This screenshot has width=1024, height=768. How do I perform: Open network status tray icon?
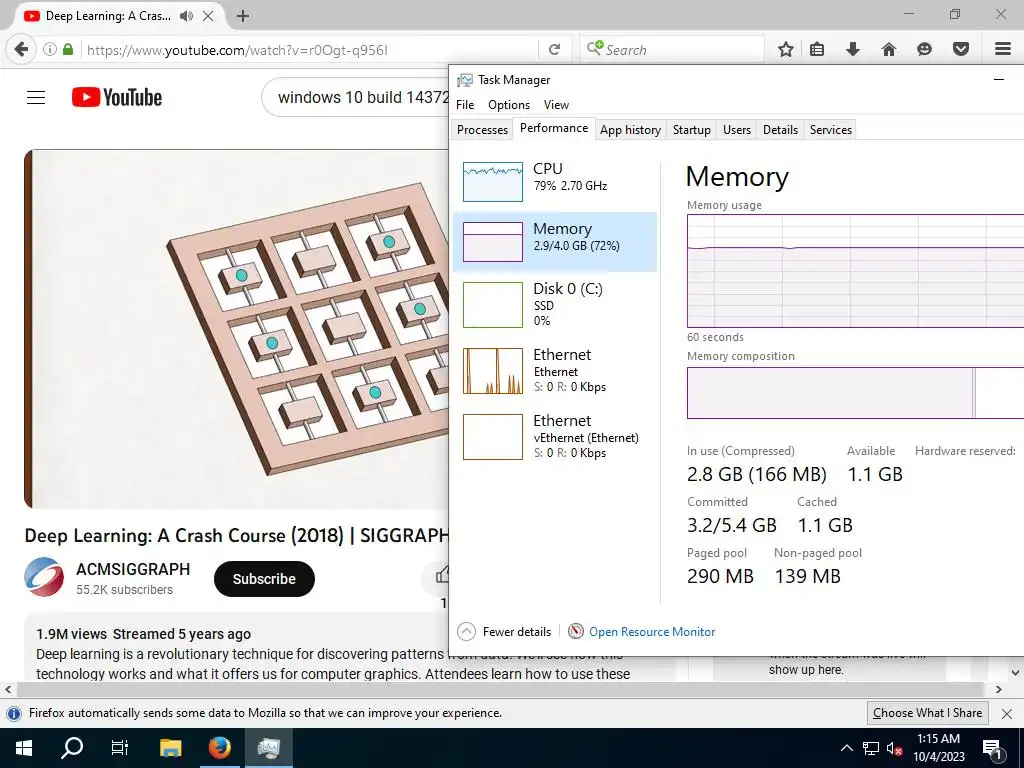point(871,748)
